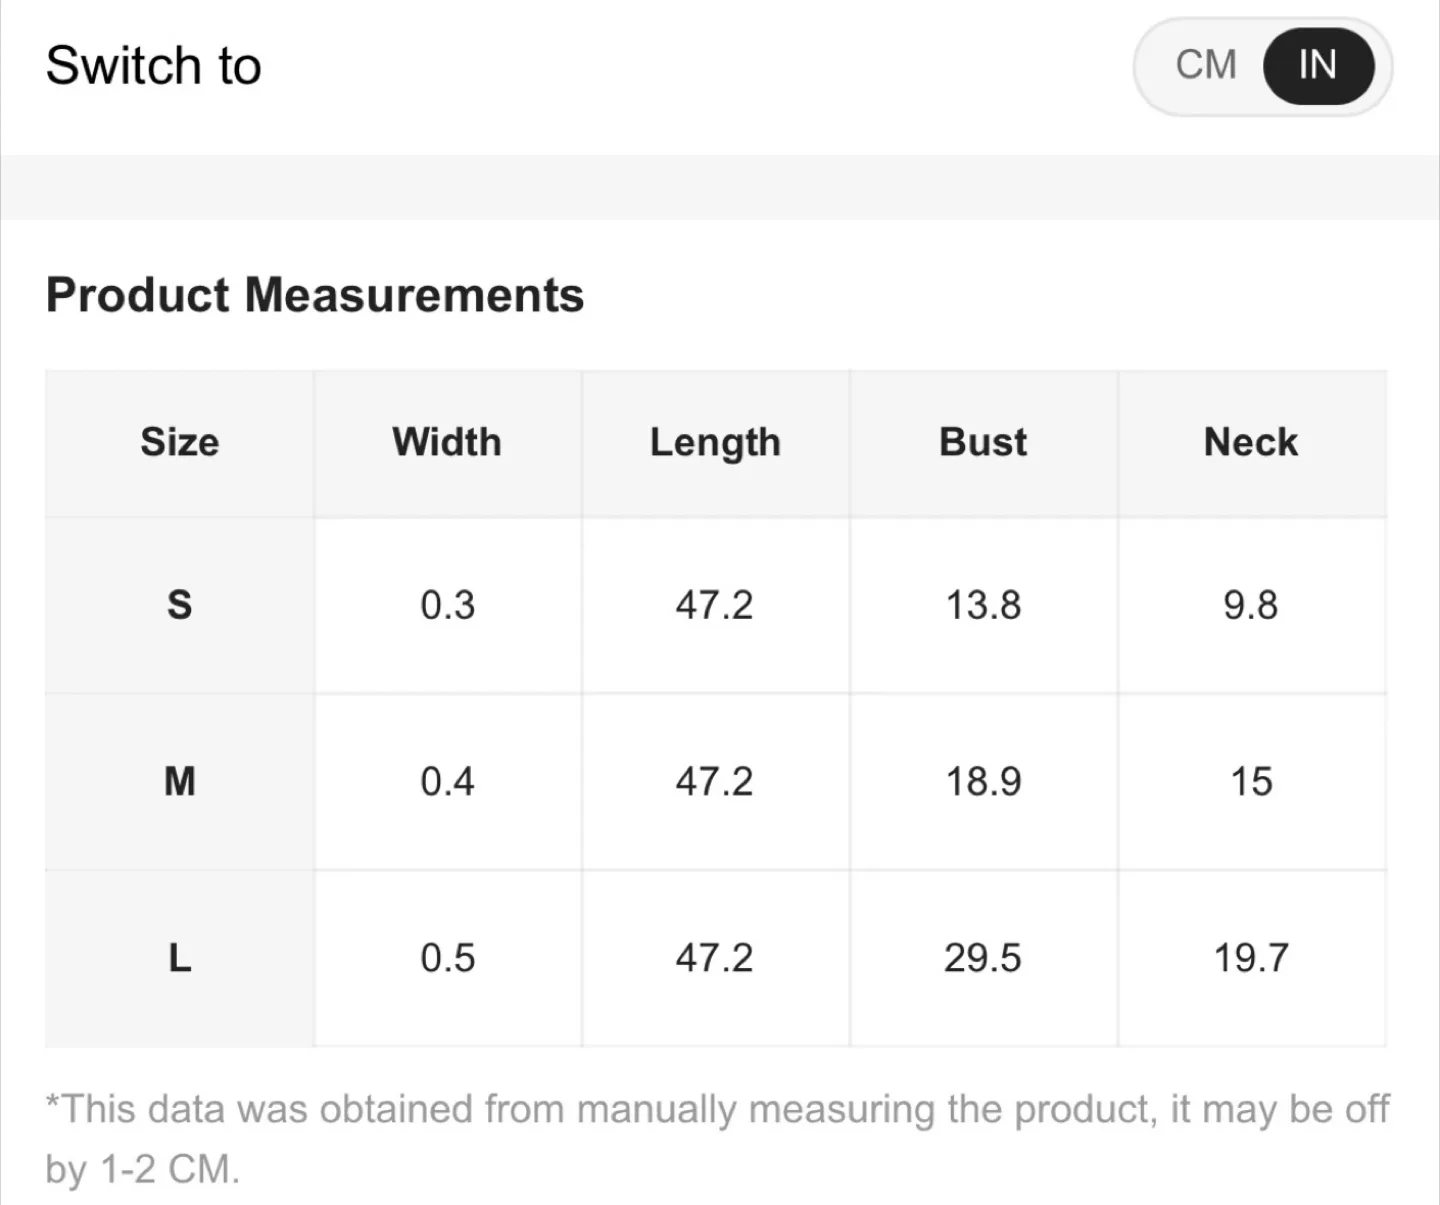Click the large neck value 19.7

click(1251, 958)
